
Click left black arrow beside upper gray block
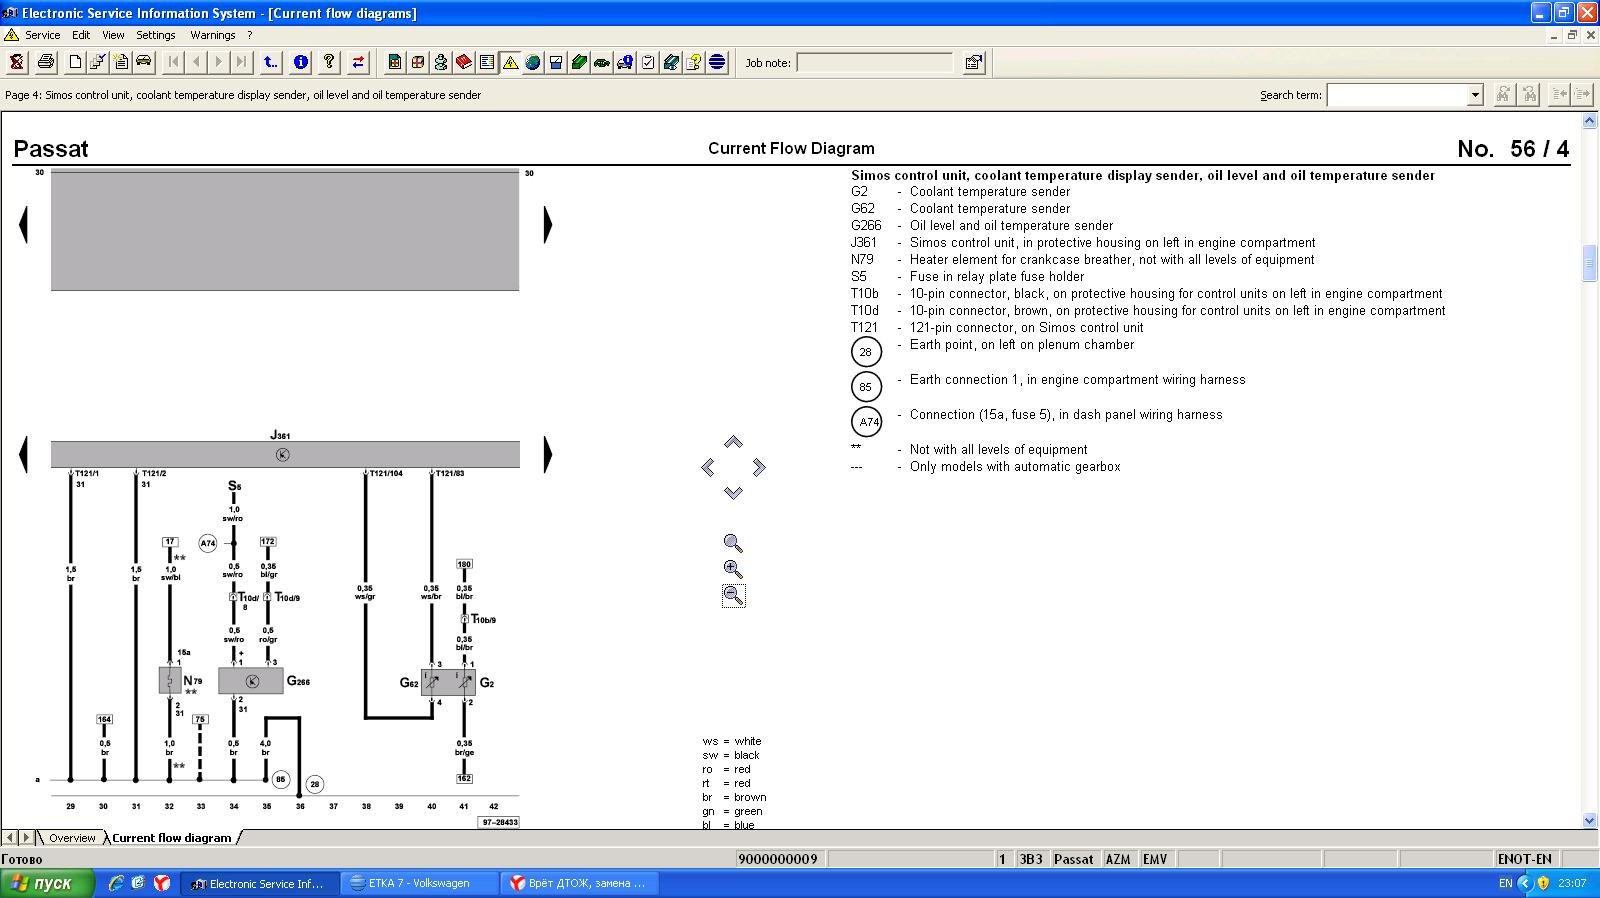click(x=23, y=225)
